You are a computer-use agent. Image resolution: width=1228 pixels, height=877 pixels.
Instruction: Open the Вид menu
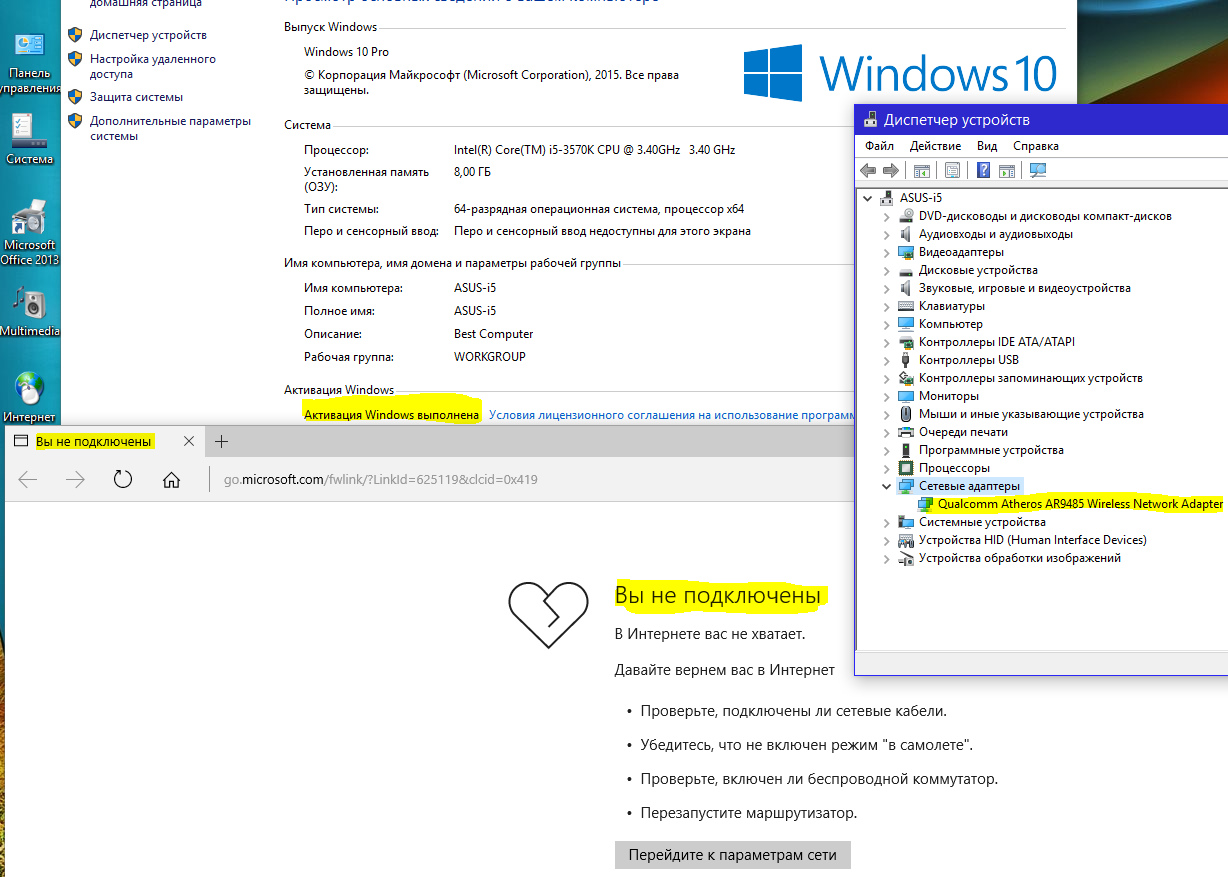[x=987, y=146]
